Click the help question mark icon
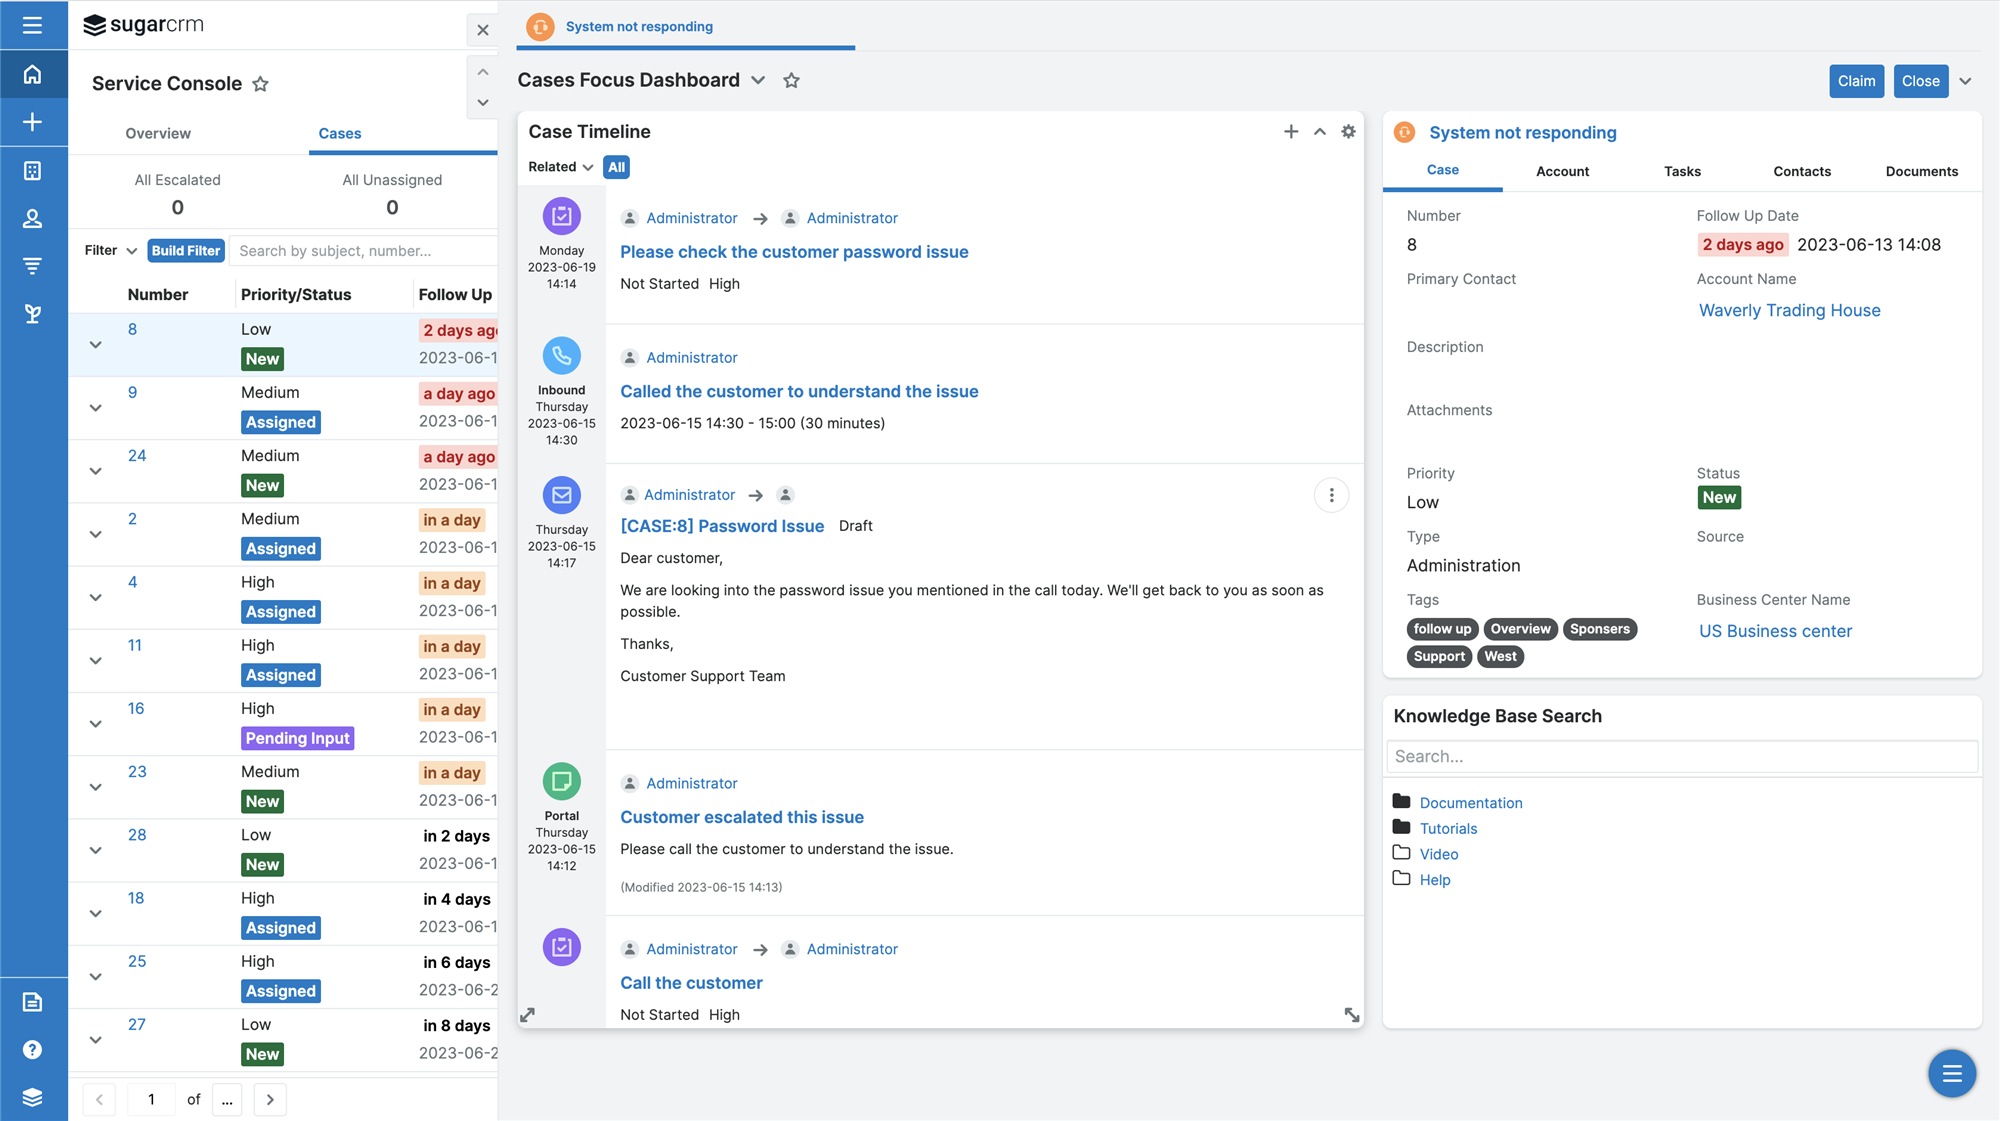Screen dimensions: 2000x1121 pos(32,1049)
